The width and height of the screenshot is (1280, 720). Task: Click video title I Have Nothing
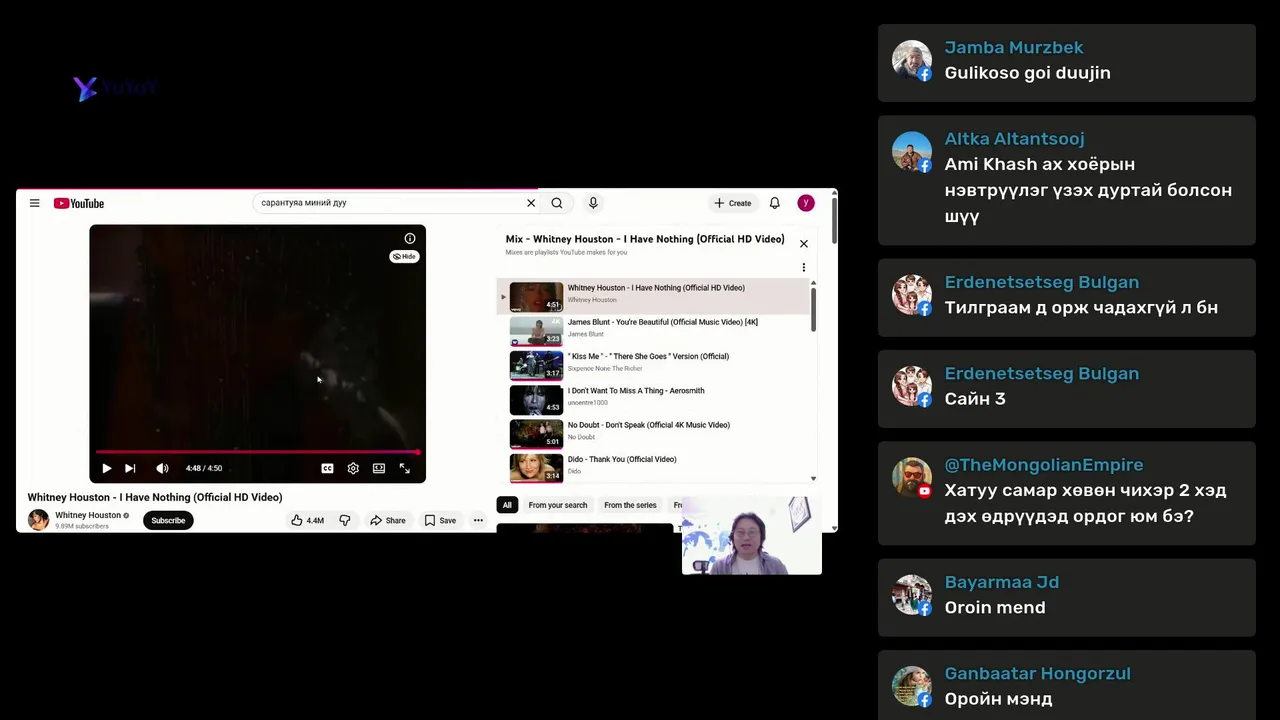pos(155,497)
